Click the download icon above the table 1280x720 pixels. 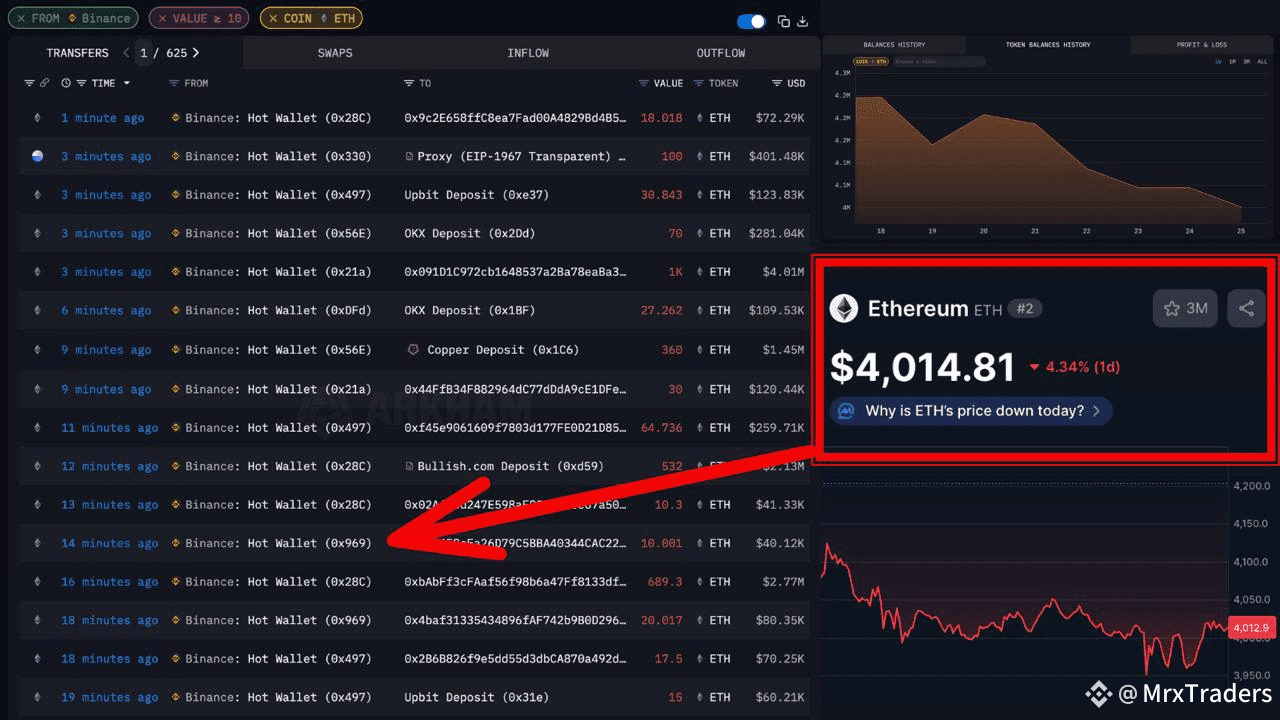point(803,22)
